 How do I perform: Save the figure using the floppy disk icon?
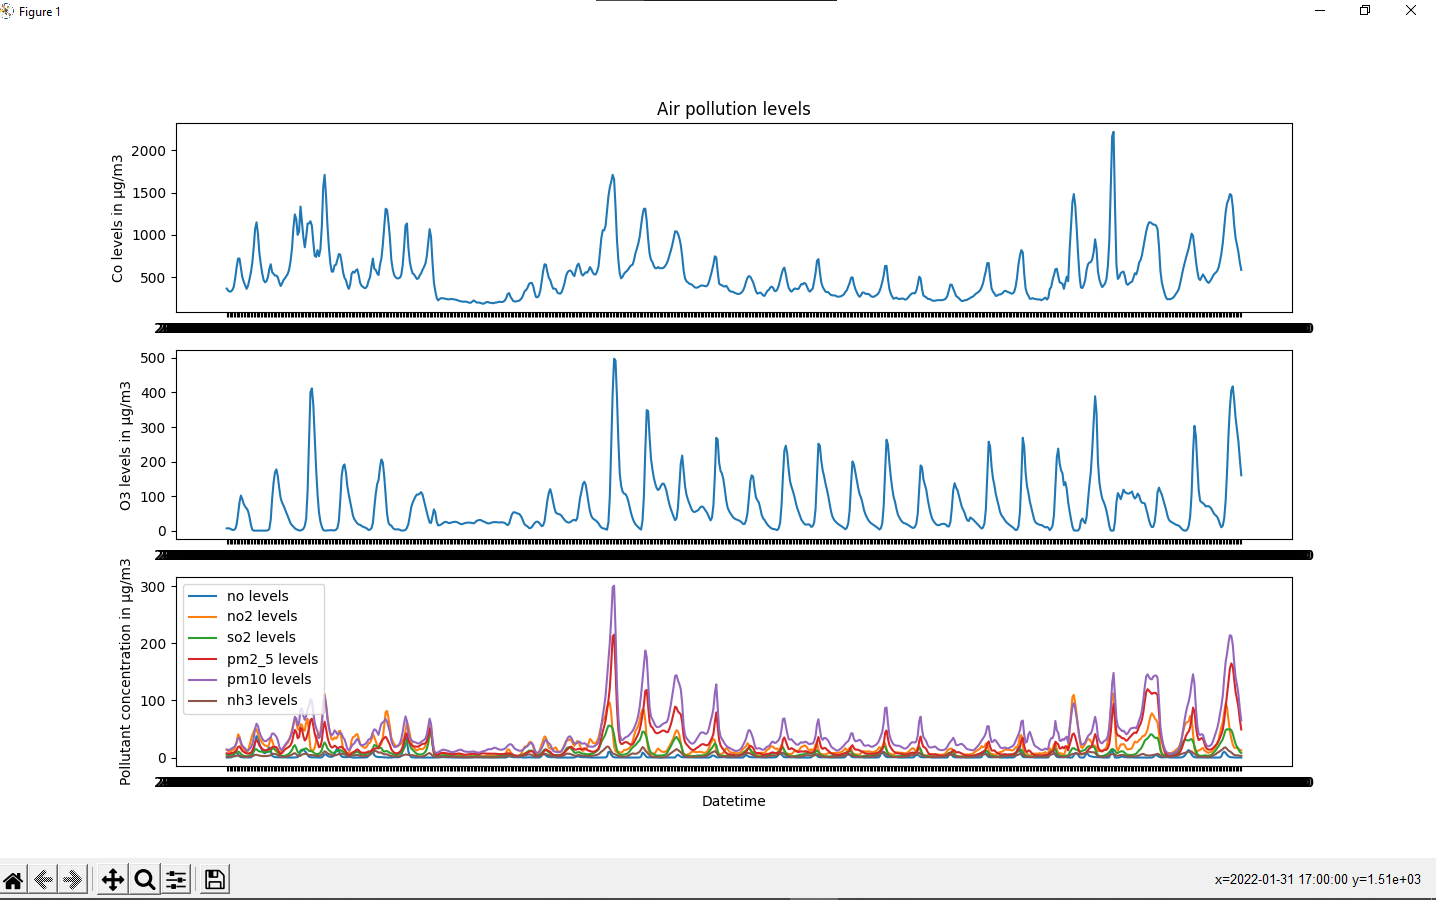pos(213,879)
